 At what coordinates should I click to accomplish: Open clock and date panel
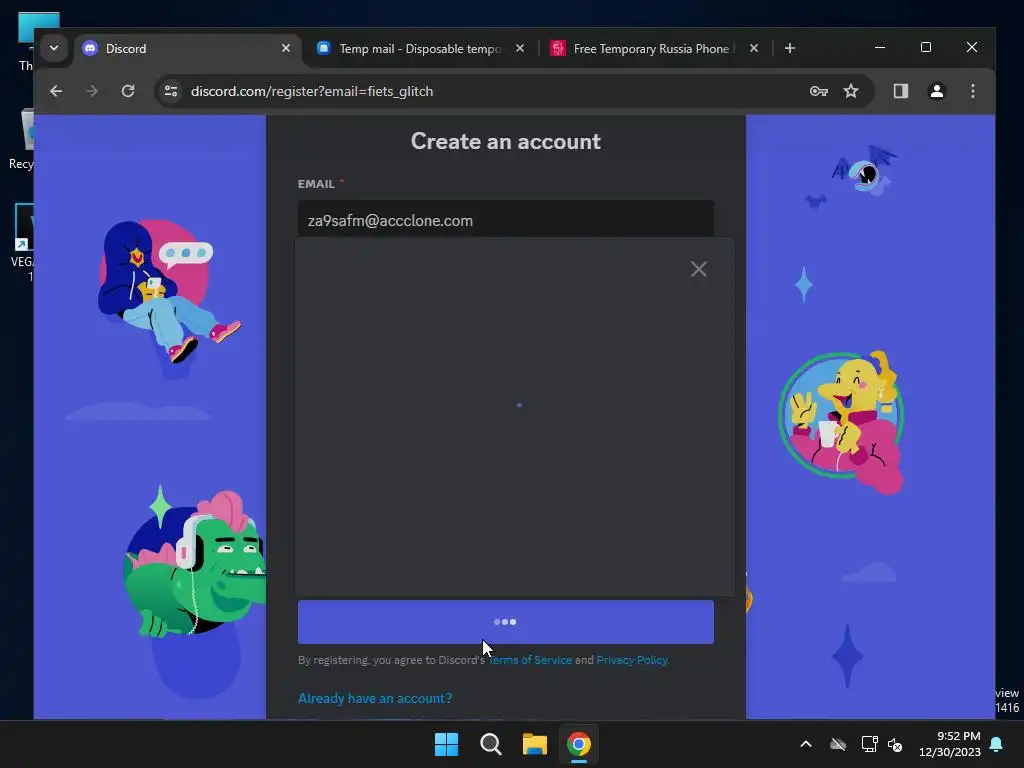tap(950, 744)
